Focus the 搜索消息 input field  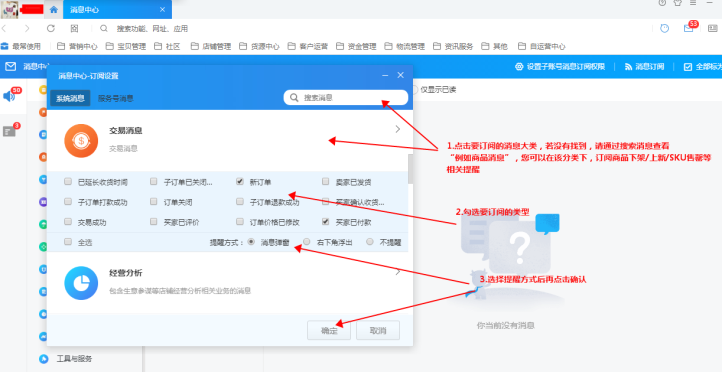(346, 98)
